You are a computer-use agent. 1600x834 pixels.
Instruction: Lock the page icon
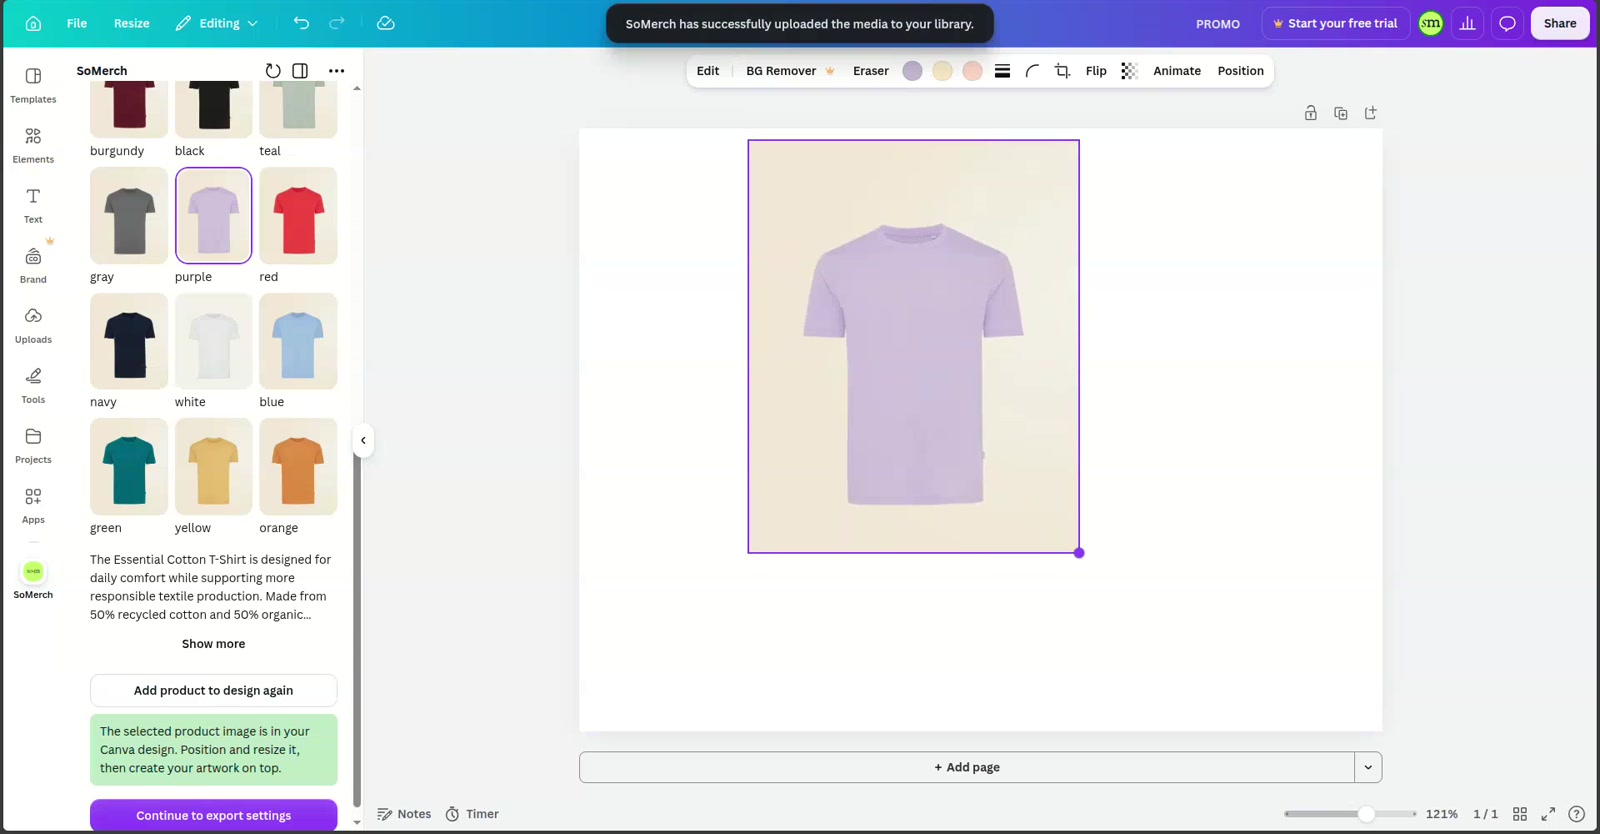tap(1310, 113)
